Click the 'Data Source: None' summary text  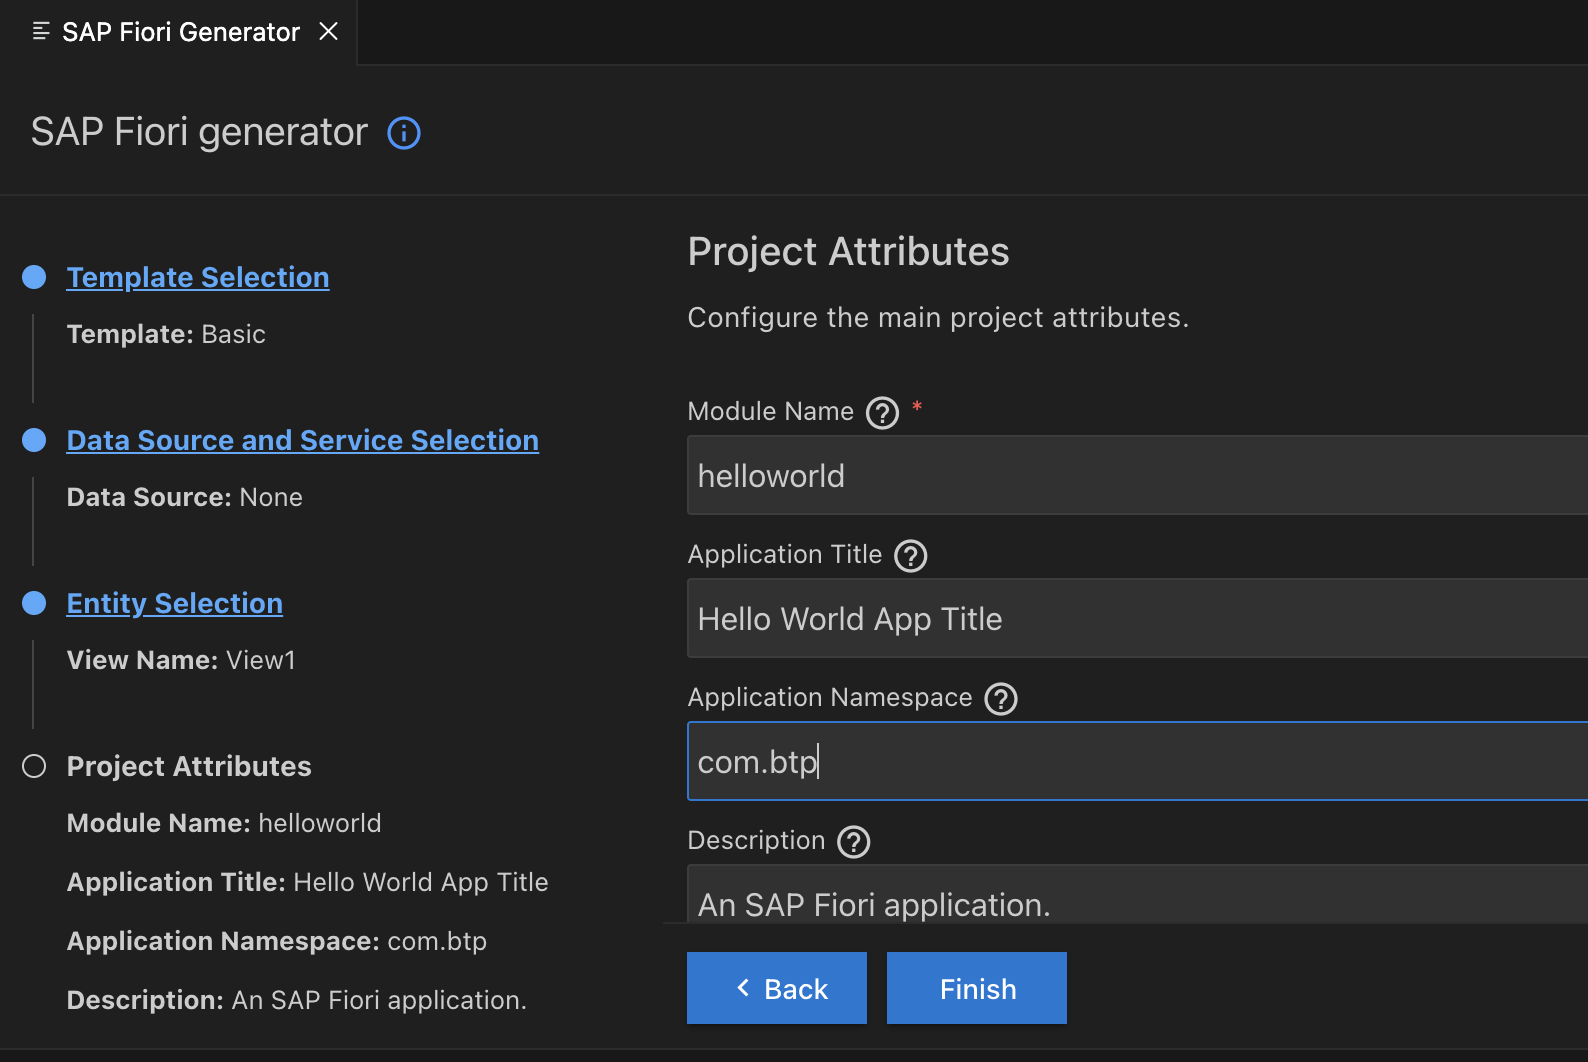(184, 497)
